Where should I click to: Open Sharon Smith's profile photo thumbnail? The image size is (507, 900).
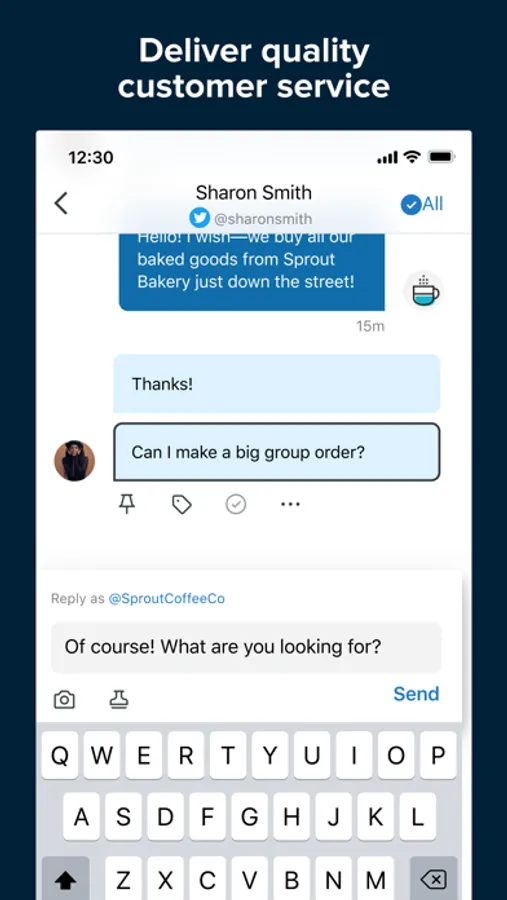click(x=75, y=460)
